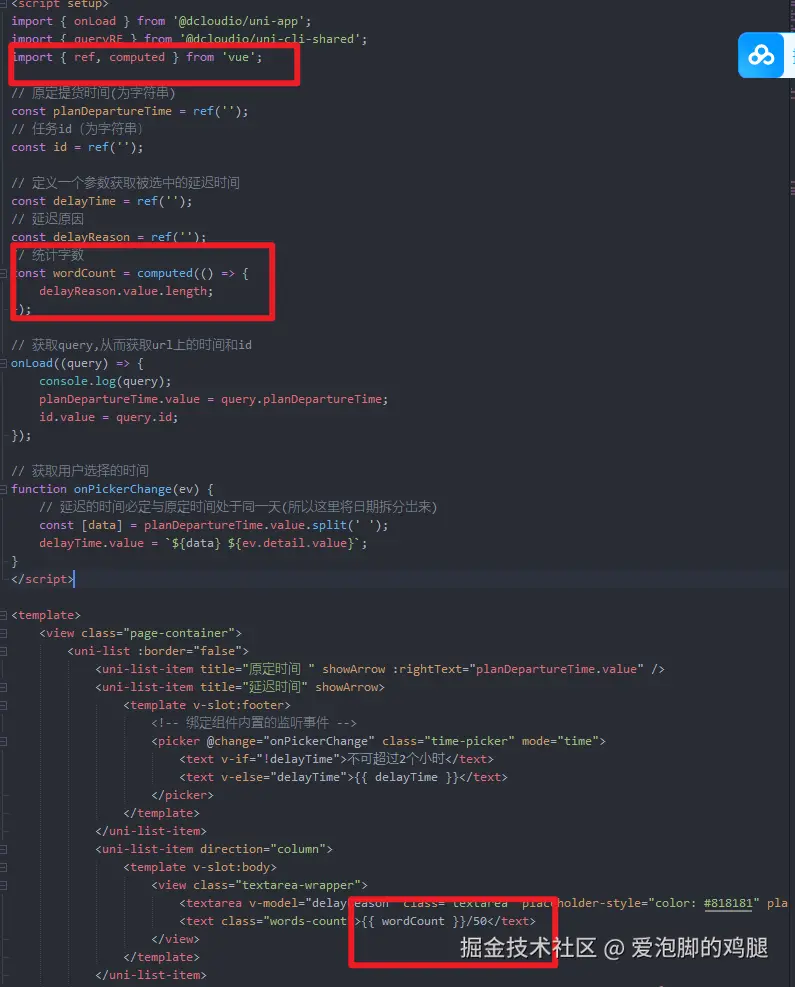Image resolution: width=795 pixels, height=987 pixels.
Task: Click the comment 任务id (为字符串)
Action: point(77,129)
